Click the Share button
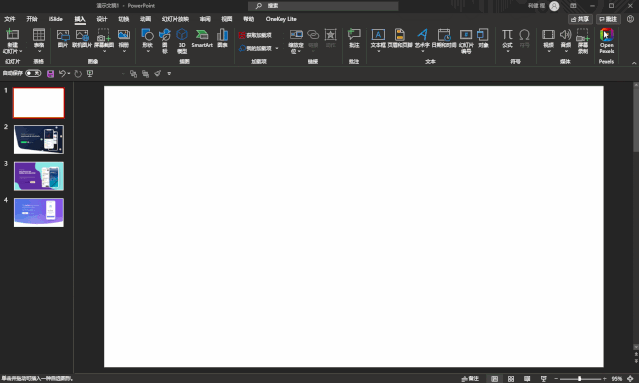Screen dimensions: 639x383 (580, 19)
